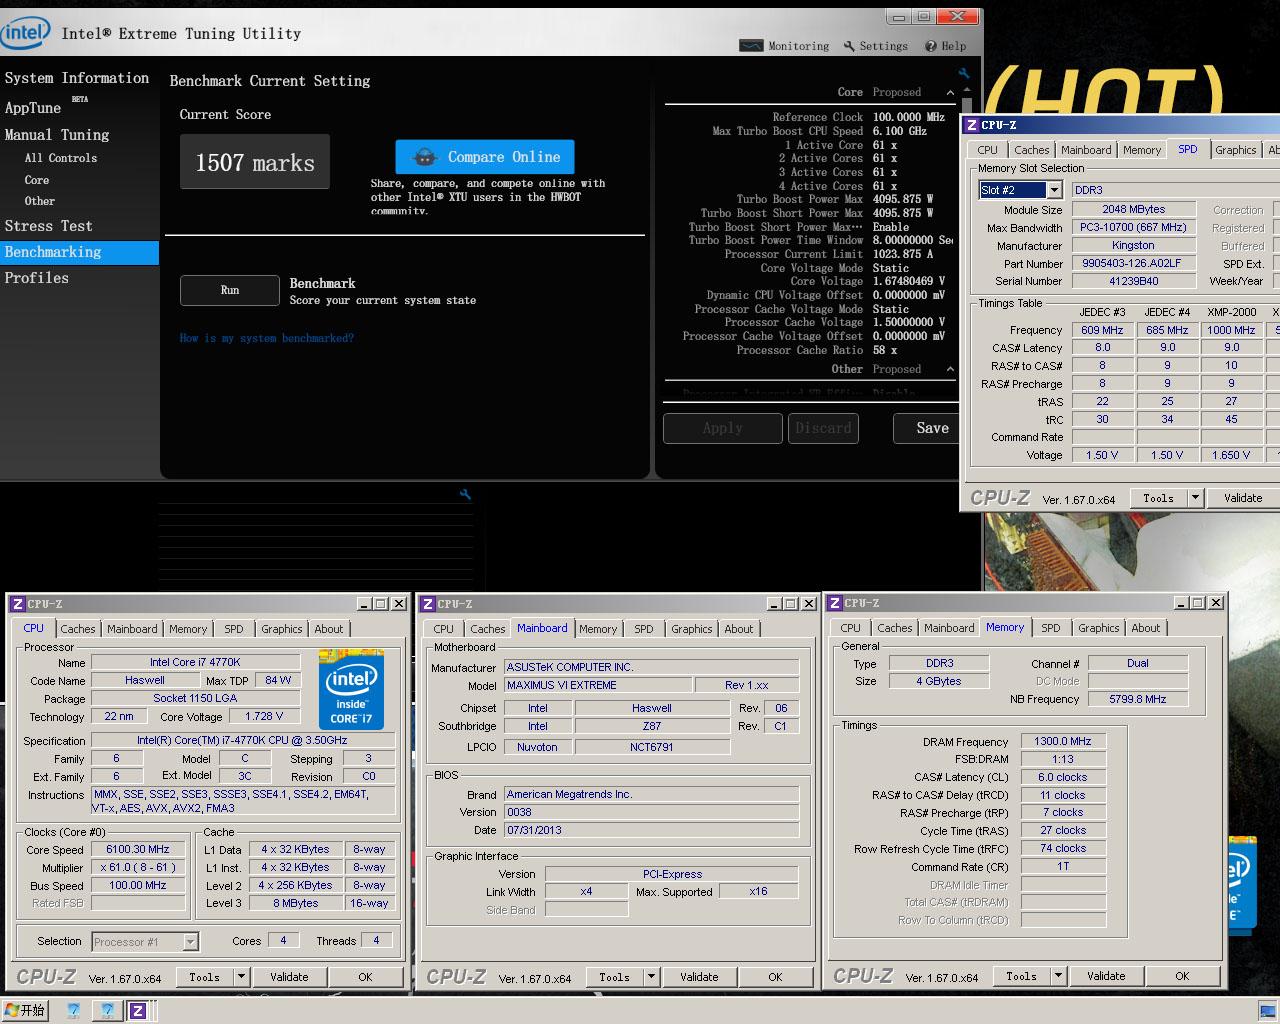Open Tools dropdown arrow in SPD window

1195,498
